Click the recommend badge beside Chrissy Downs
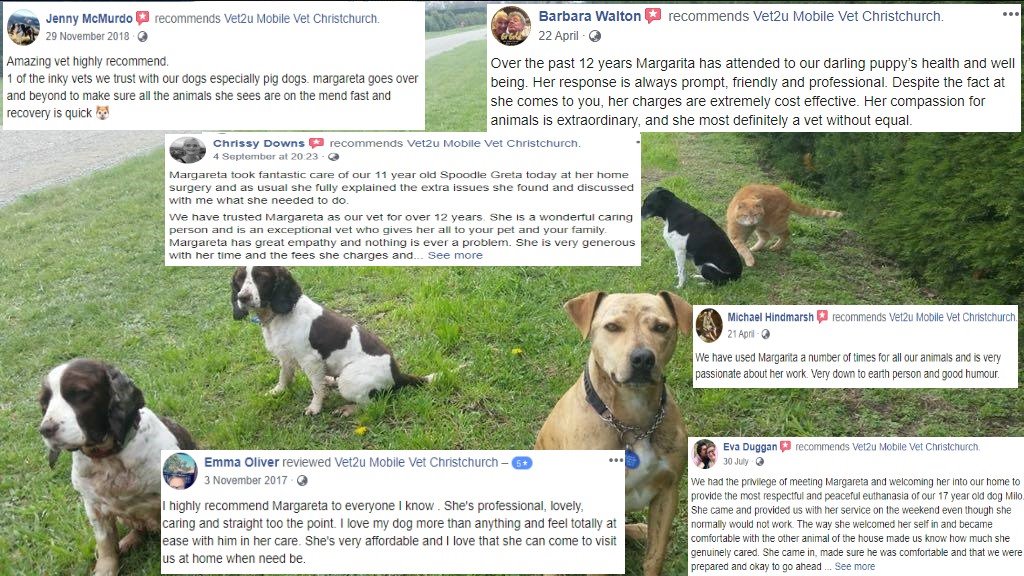The height and width of the screenshot is (576, 1024). [316, 143]
